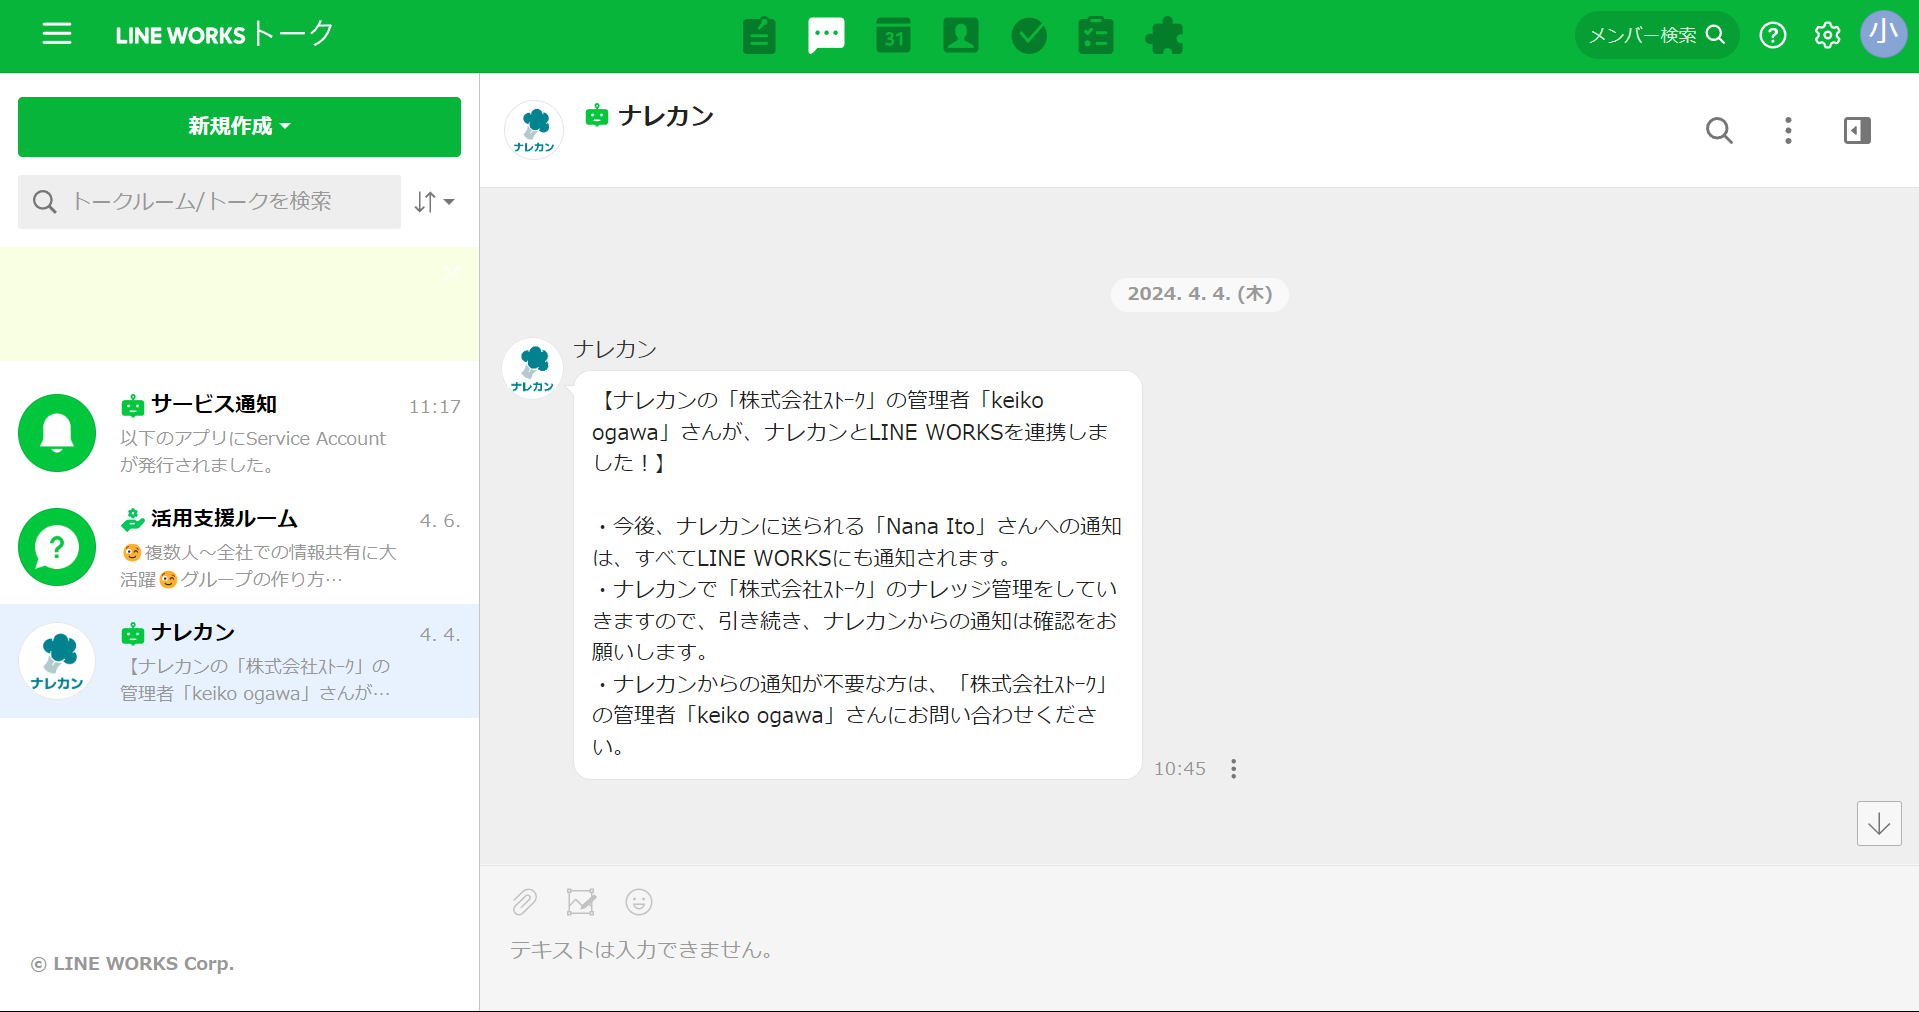
Task: Click the ナレカン sender name above message
Action: (x=615, y=349)
